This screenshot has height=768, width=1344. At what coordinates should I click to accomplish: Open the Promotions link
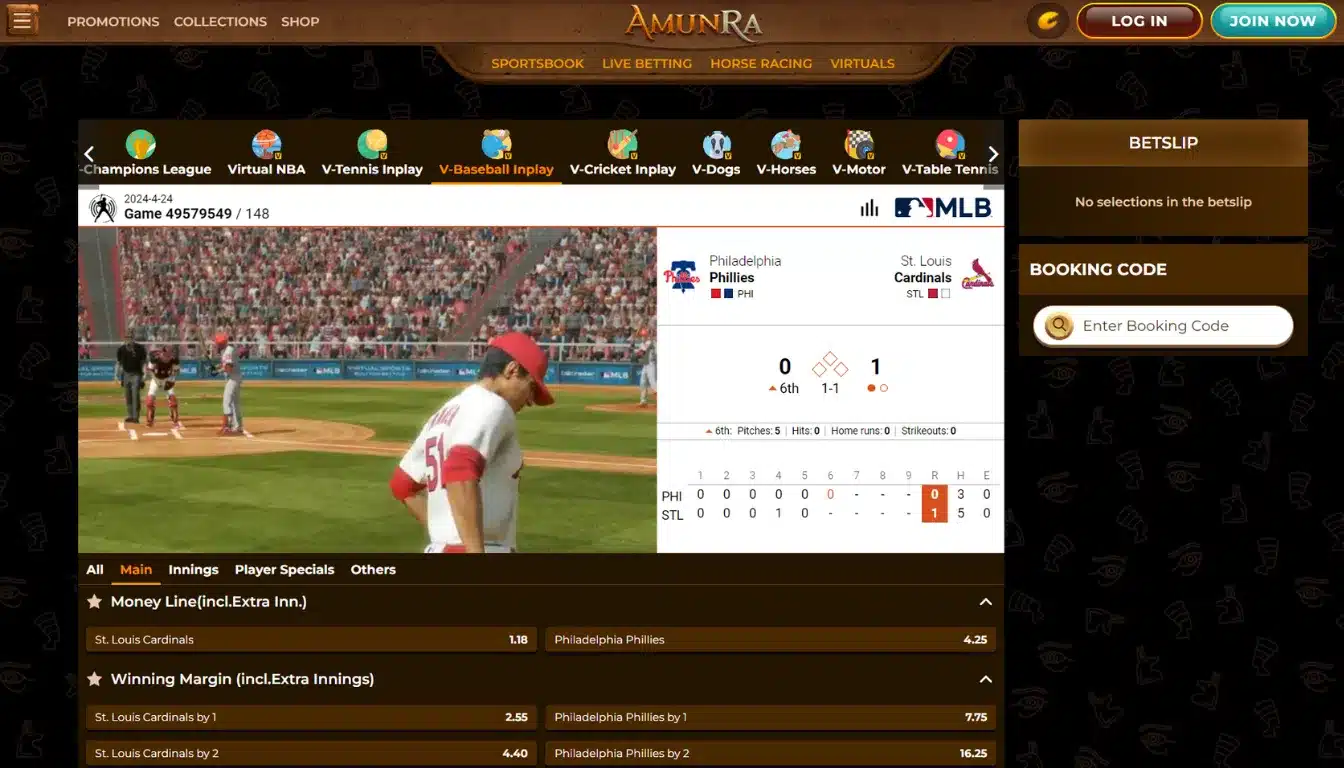point(113,21)
